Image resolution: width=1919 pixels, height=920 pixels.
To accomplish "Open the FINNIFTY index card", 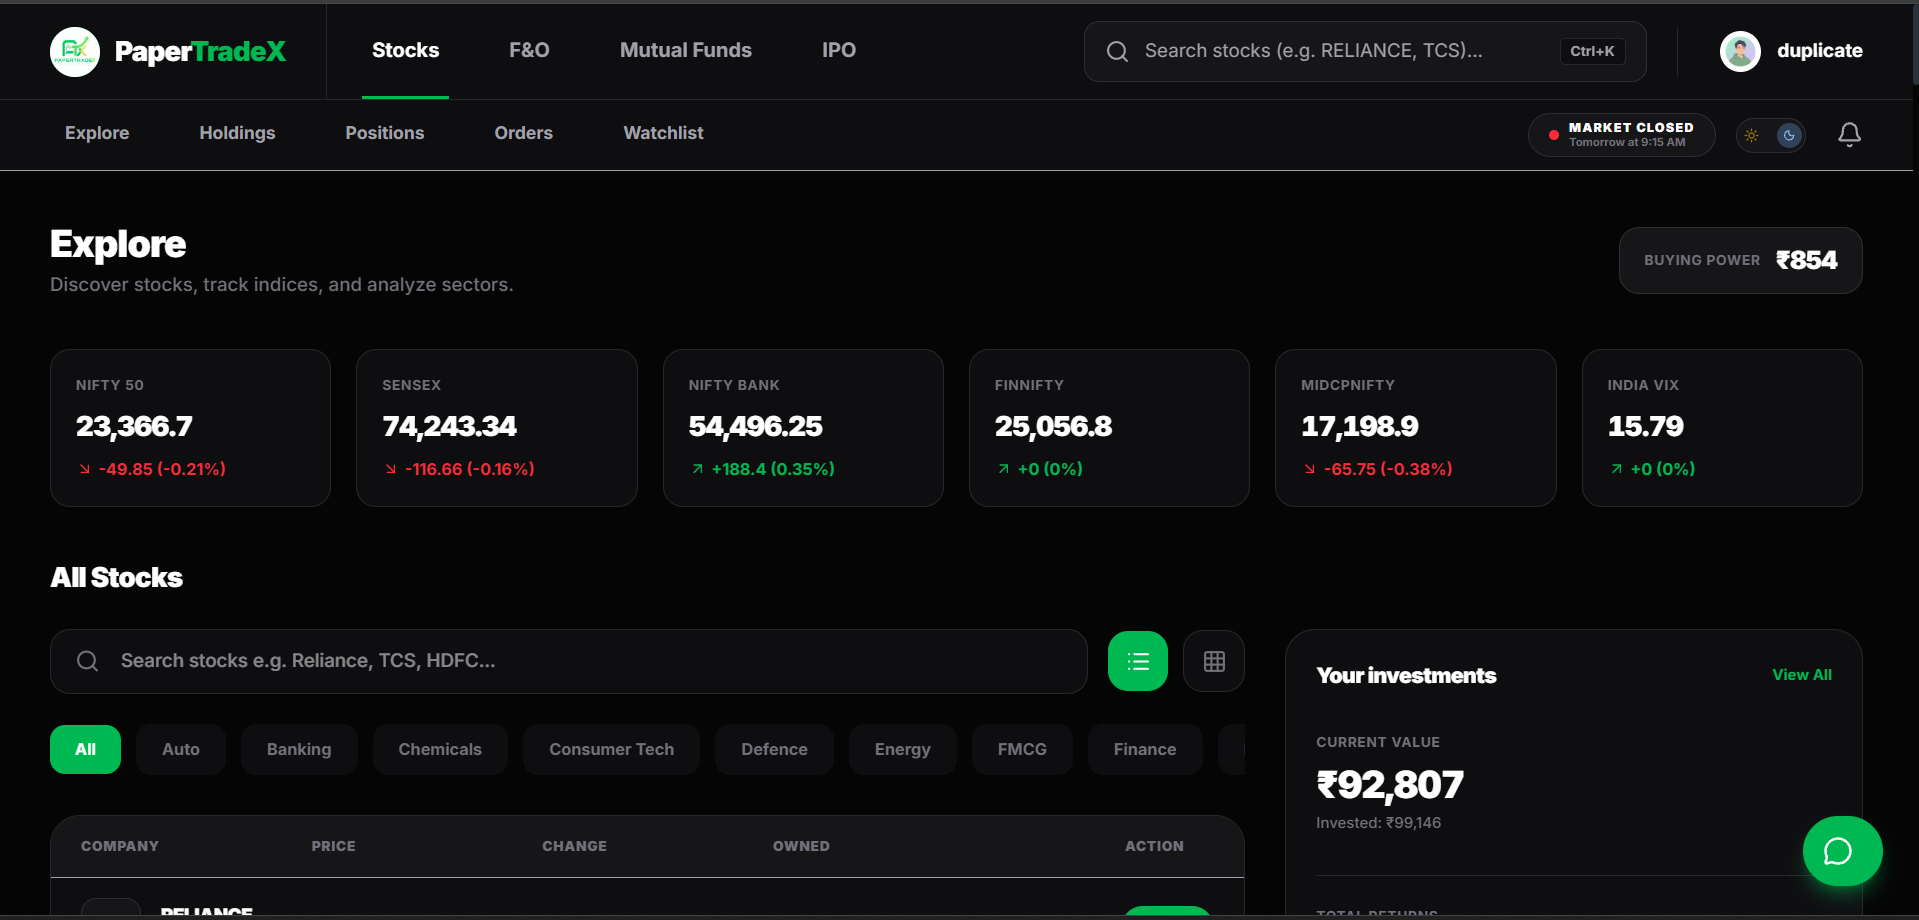I will [x=1109, y=428].
